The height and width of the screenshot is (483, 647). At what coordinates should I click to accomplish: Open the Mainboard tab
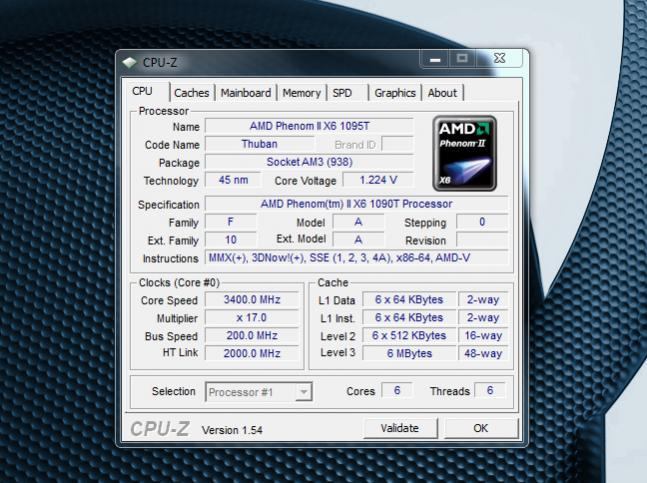[246, 93]
